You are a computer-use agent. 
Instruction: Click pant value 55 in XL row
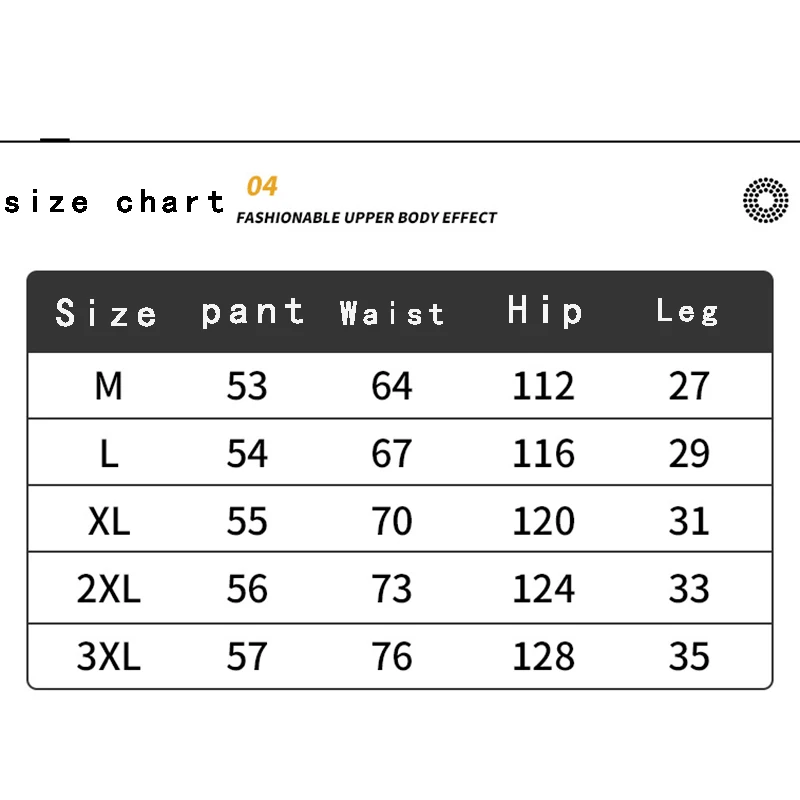247,521
